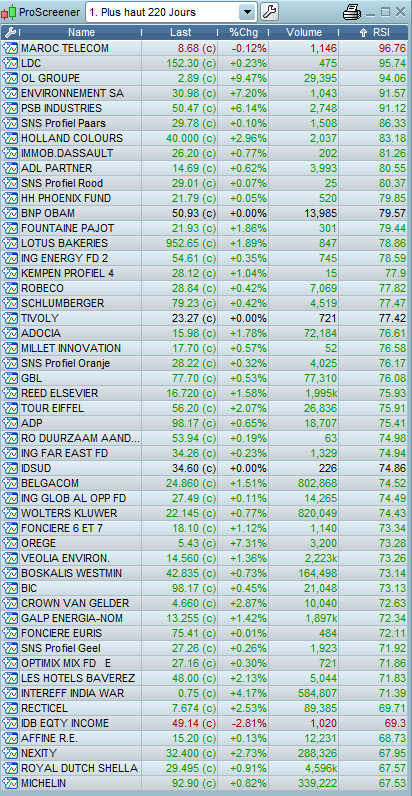The height and width of the screenshot is (796, 412).
Task: Open chart icon for REED ELSEVIER
Action: (x=10, y=393)
